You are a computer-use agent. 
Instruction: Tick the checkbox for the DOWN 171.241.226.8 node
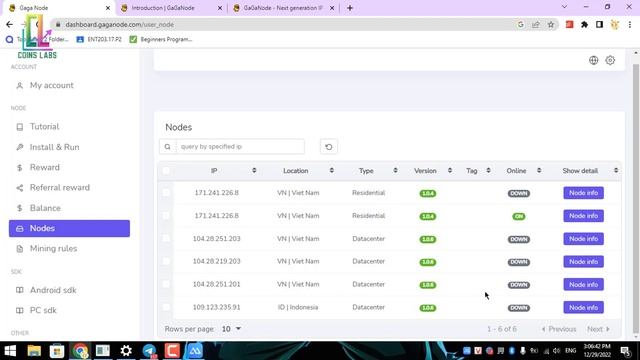[x=166, y=193]
